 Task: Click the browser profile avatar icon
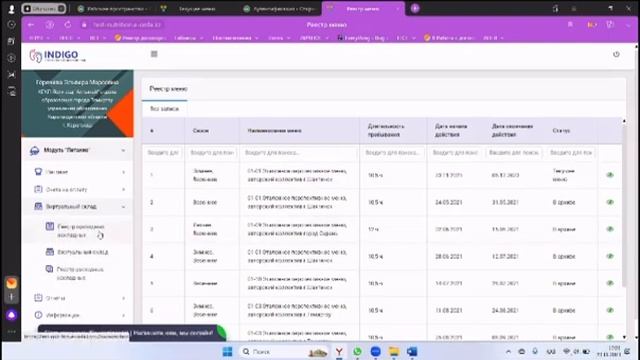pos(11,8)
